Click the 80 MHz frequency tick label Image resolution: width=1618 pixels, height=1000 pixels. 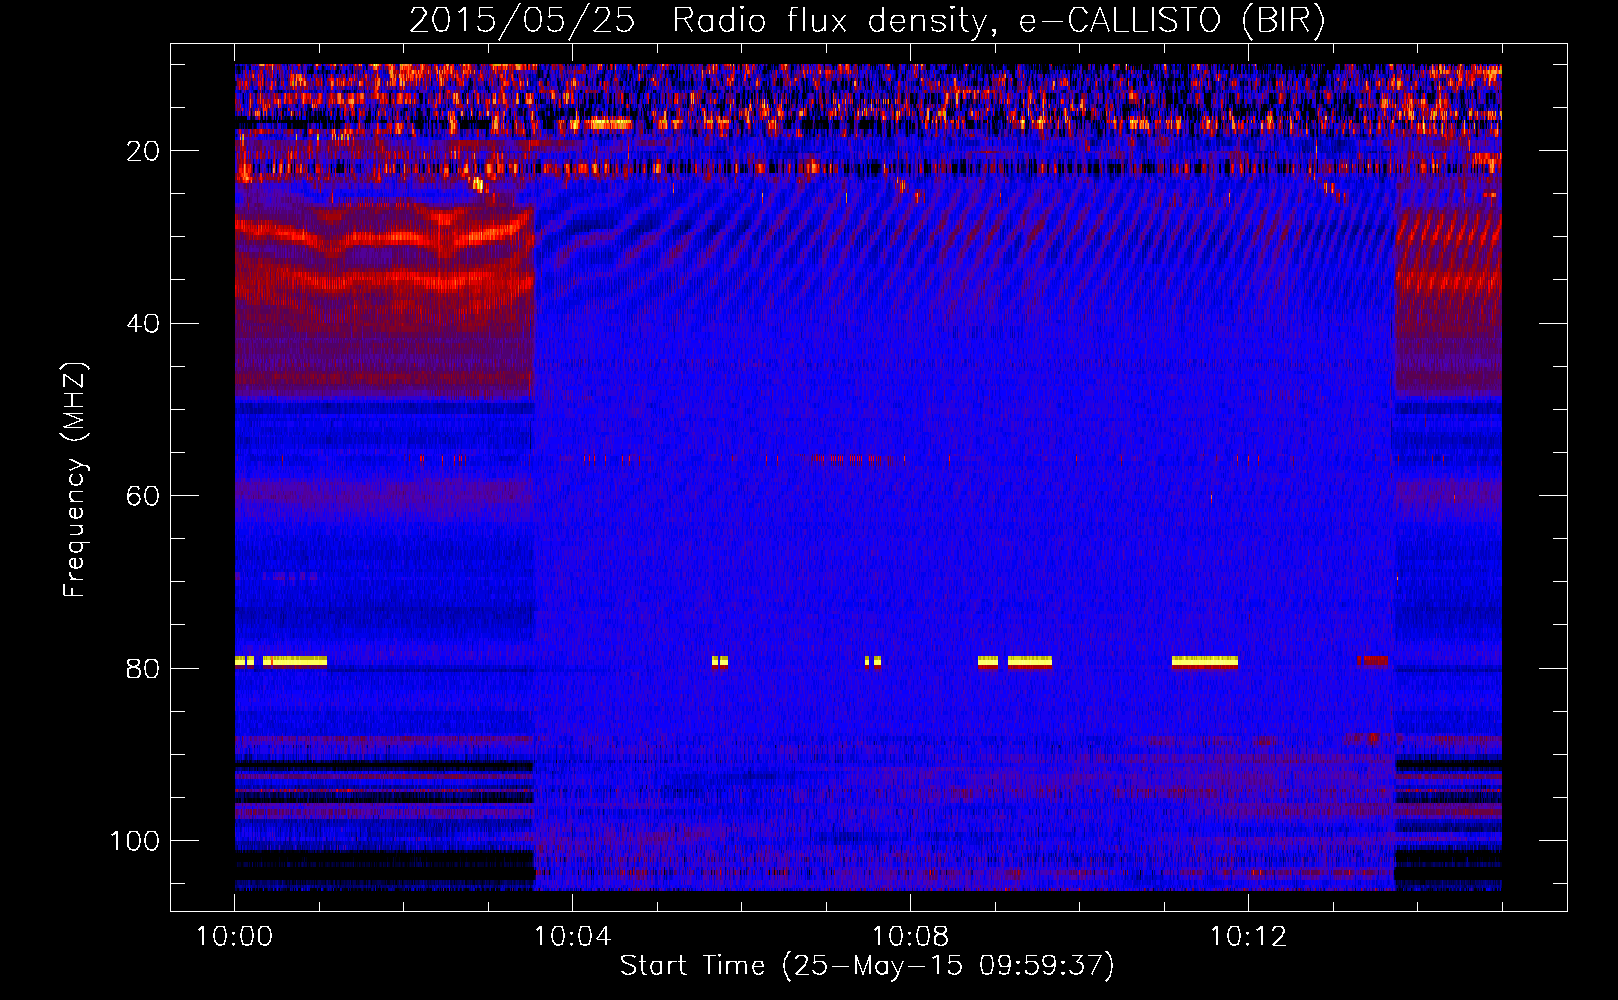click(143, 669)
